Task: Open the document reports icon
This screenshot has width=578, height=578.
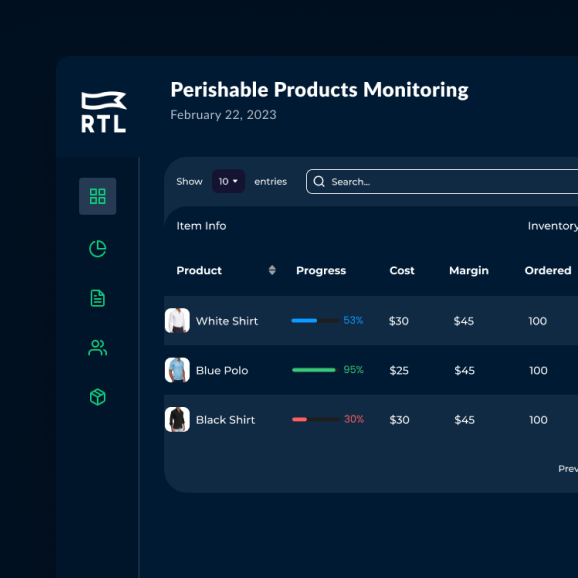Action: (x=98, y=298)
